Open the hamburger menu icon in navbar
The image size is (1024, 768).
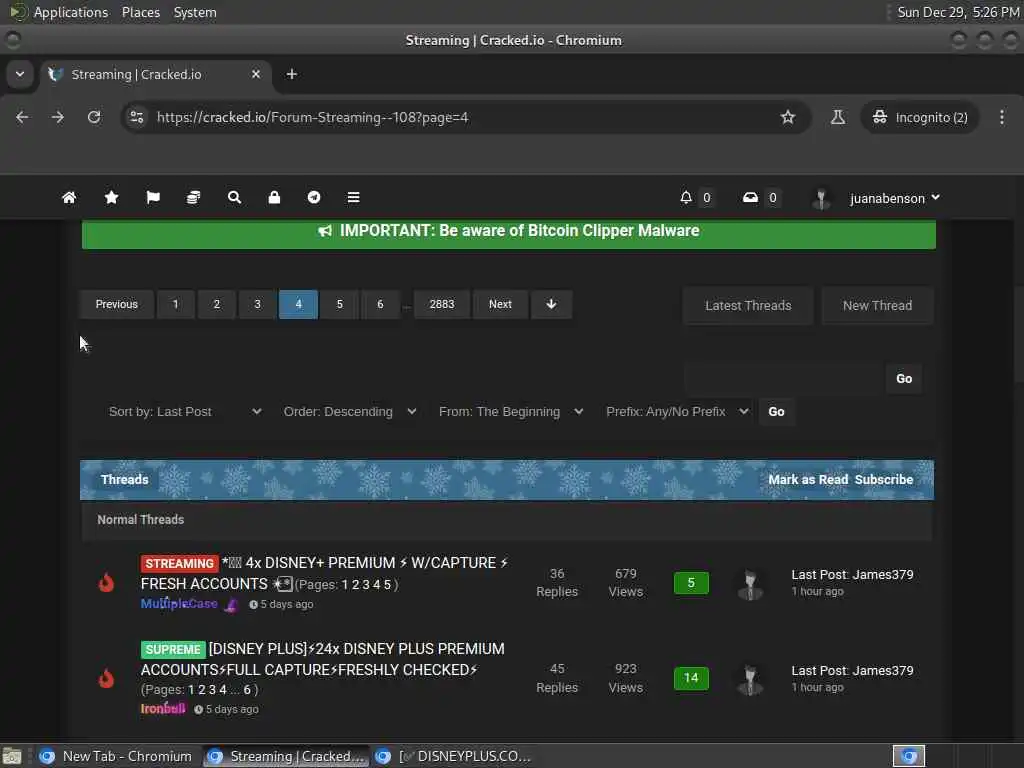353,197
